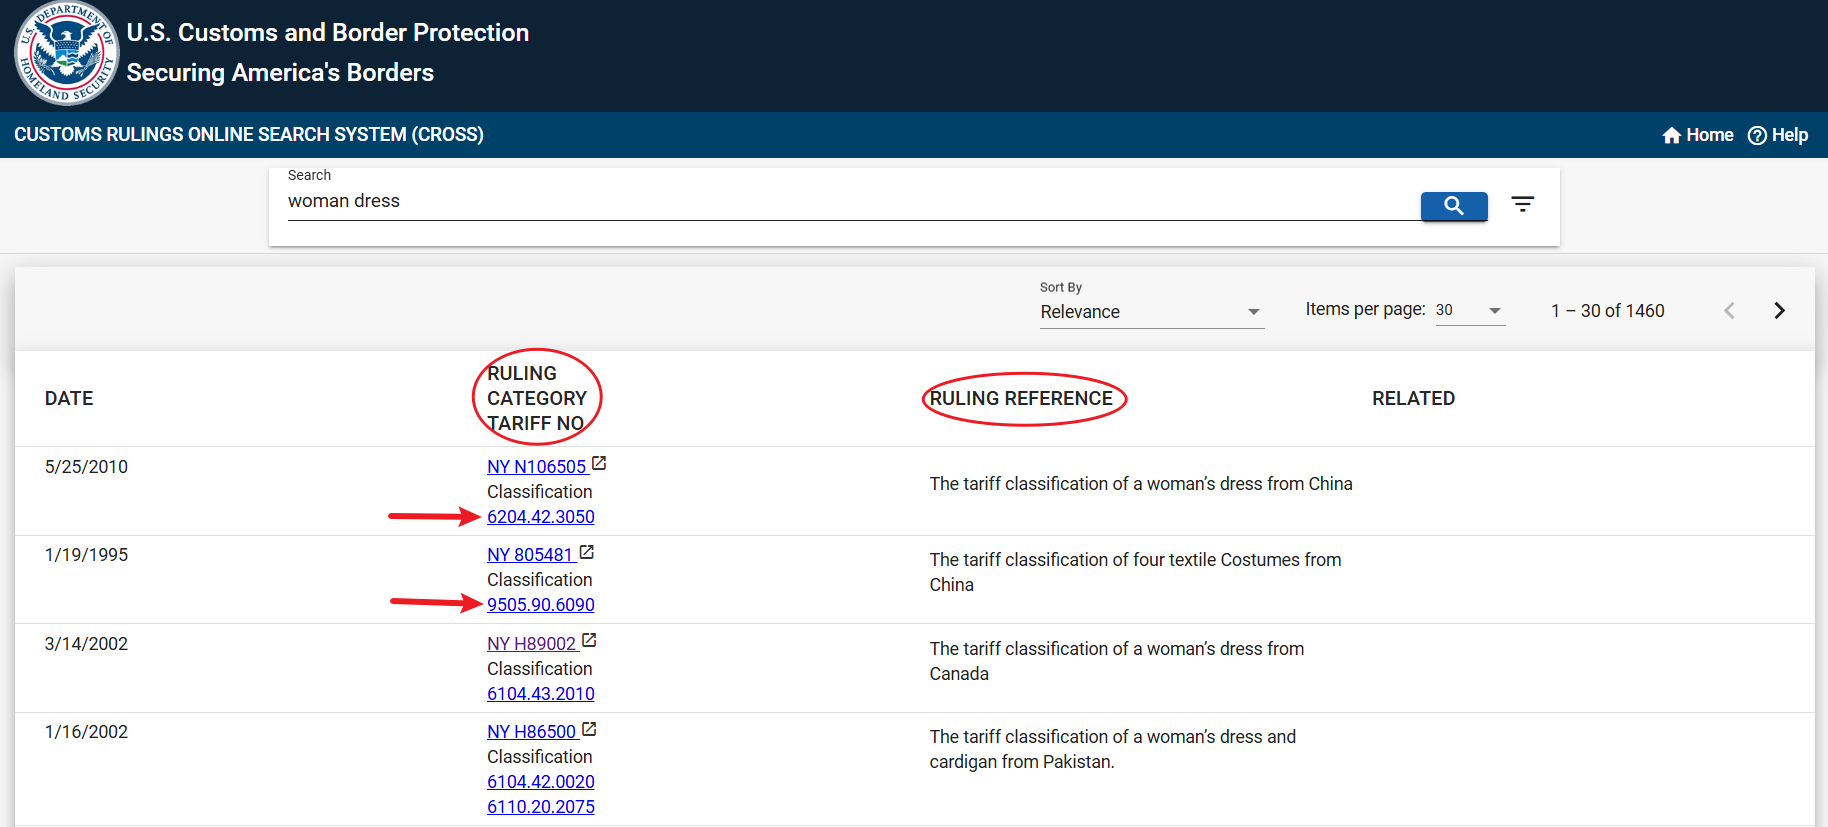Open the Items per page dropdown
The height and width of the screenshot is (827, 1828).
click(x=1469, y=311)
